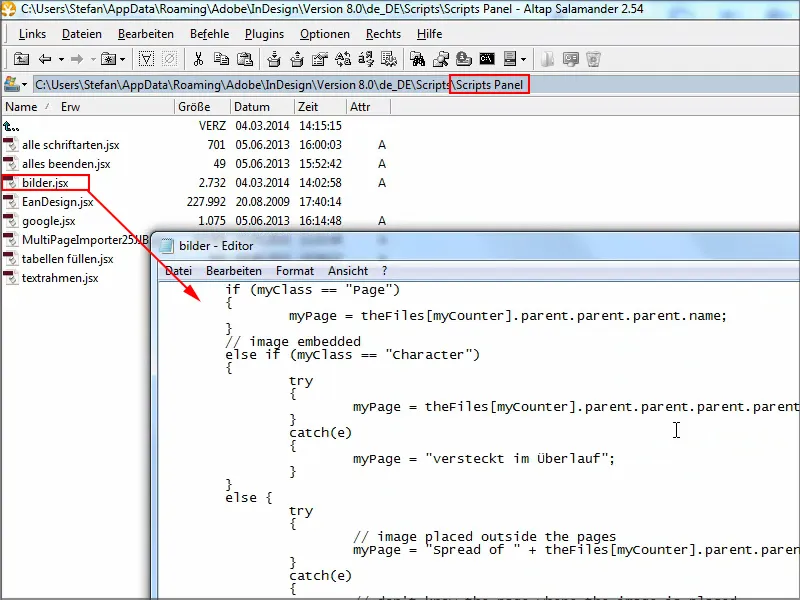Select textrahmen.jsx file
This screenshot has width=800, height=600.
(x=60, y=278)
